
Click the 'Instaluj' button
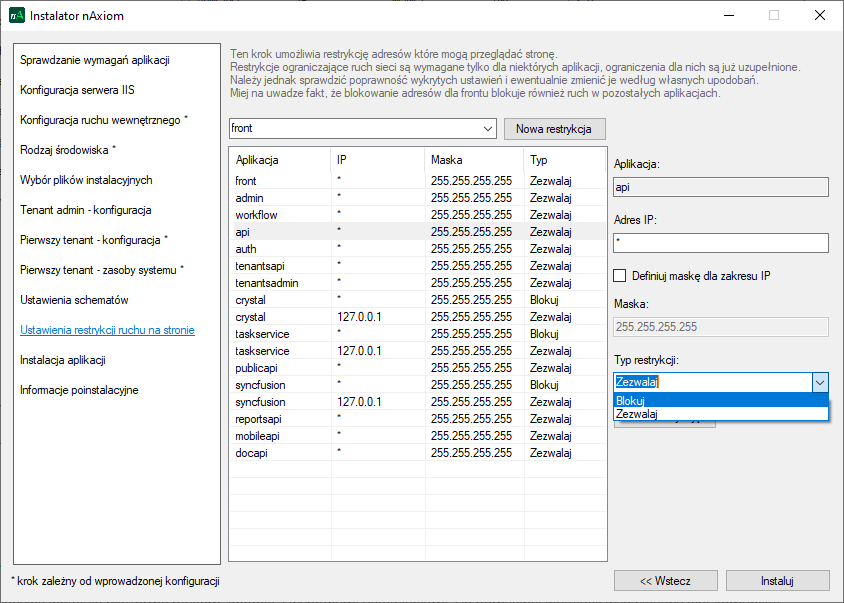pyautogui.click(x=777, y=581)
